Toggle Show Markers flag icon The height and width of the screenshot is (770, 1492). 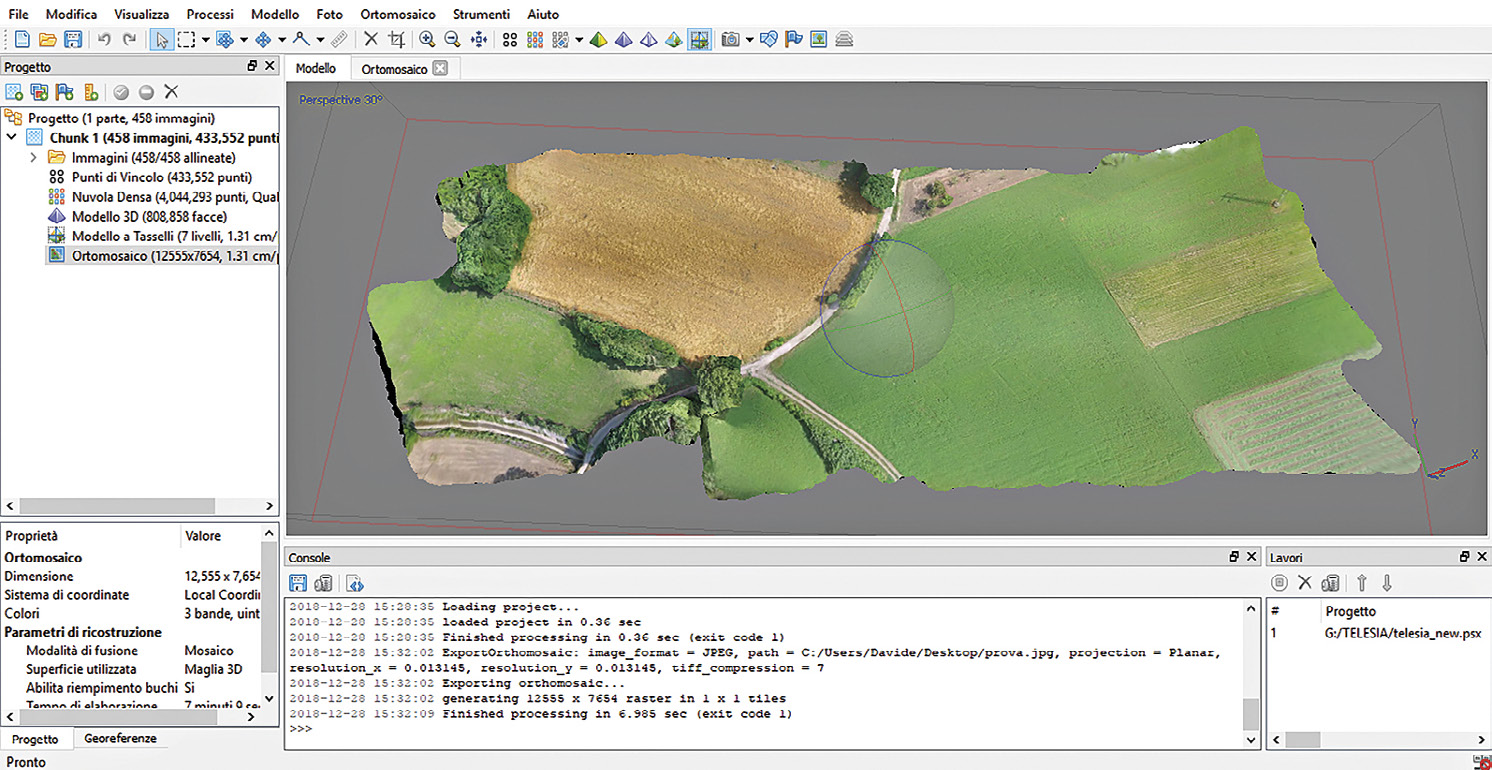pyautogui.click(x=794, y=40)
